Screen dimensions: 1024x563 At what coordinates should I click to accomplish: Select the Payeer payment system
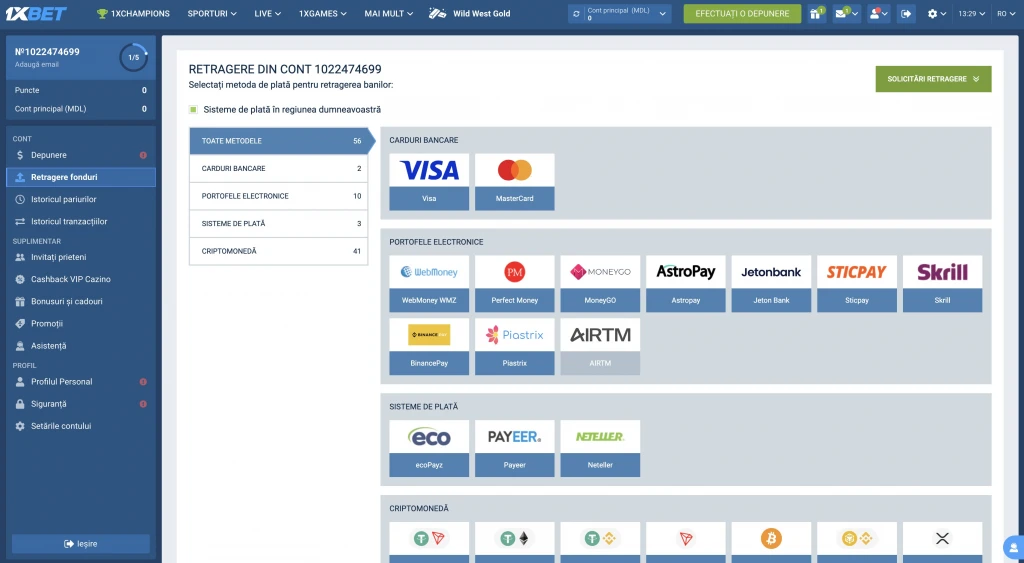(514, 448)
